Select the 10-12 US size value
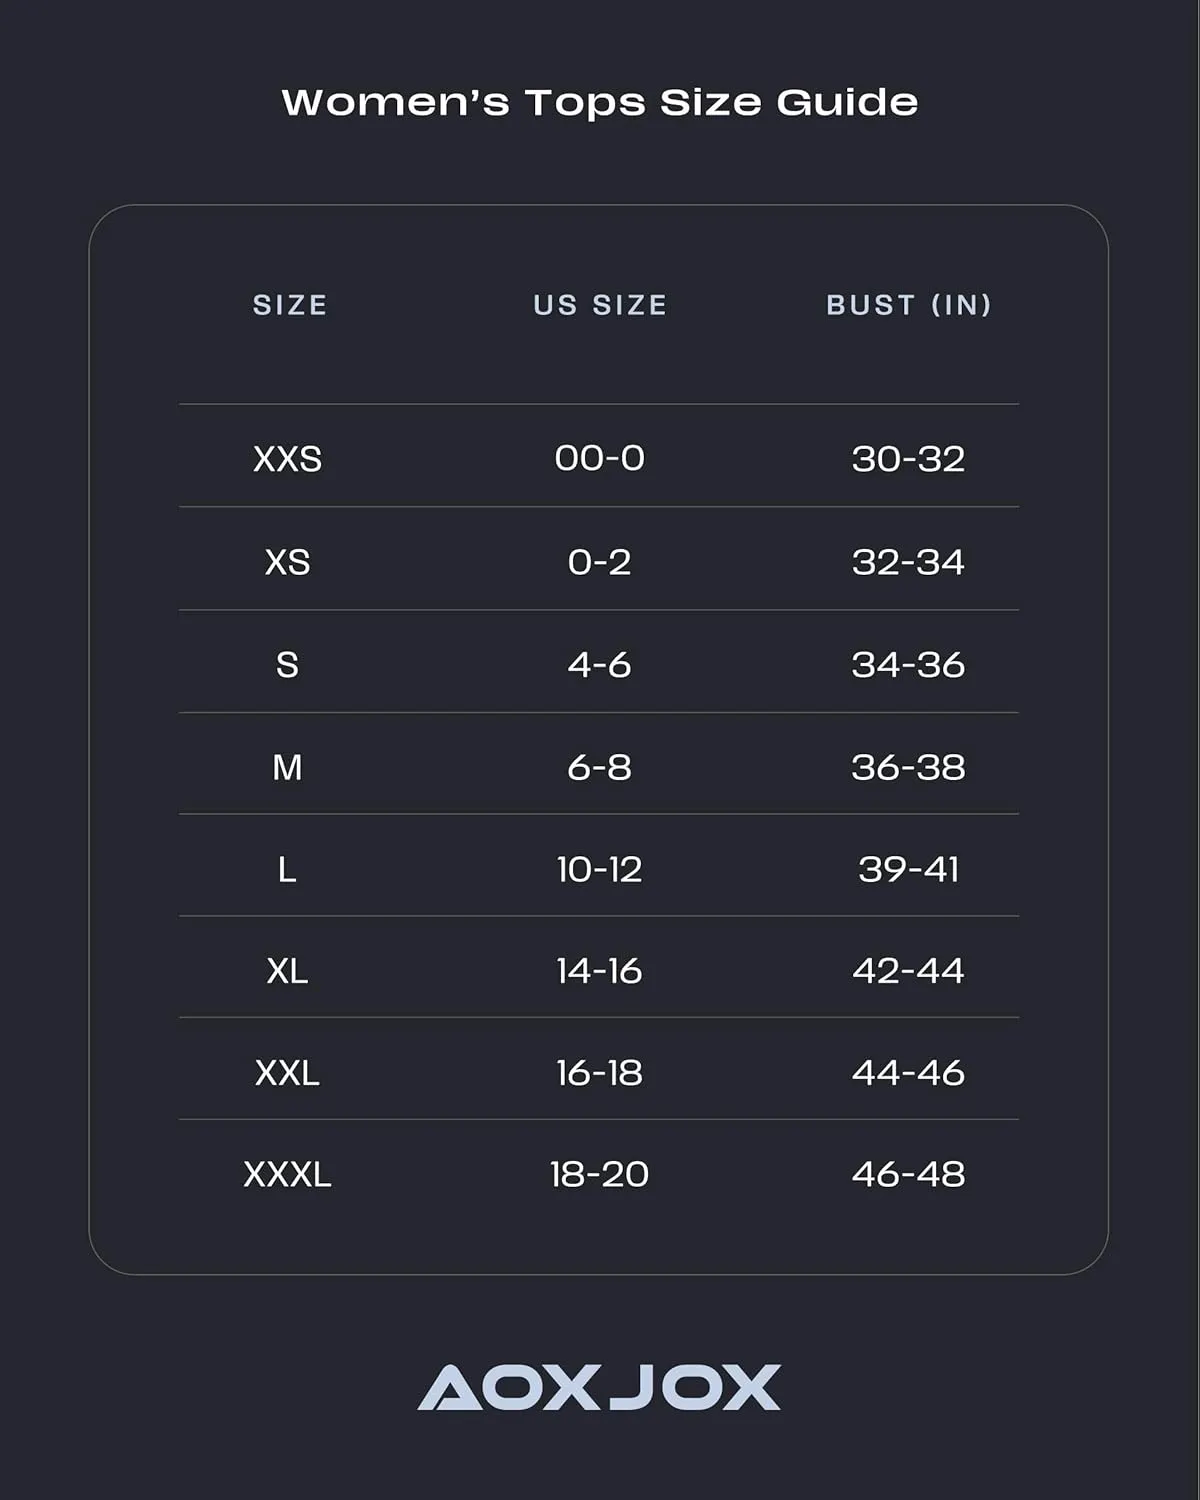Viewport: 1200px width, 1500px height. [x=600, y=870]
